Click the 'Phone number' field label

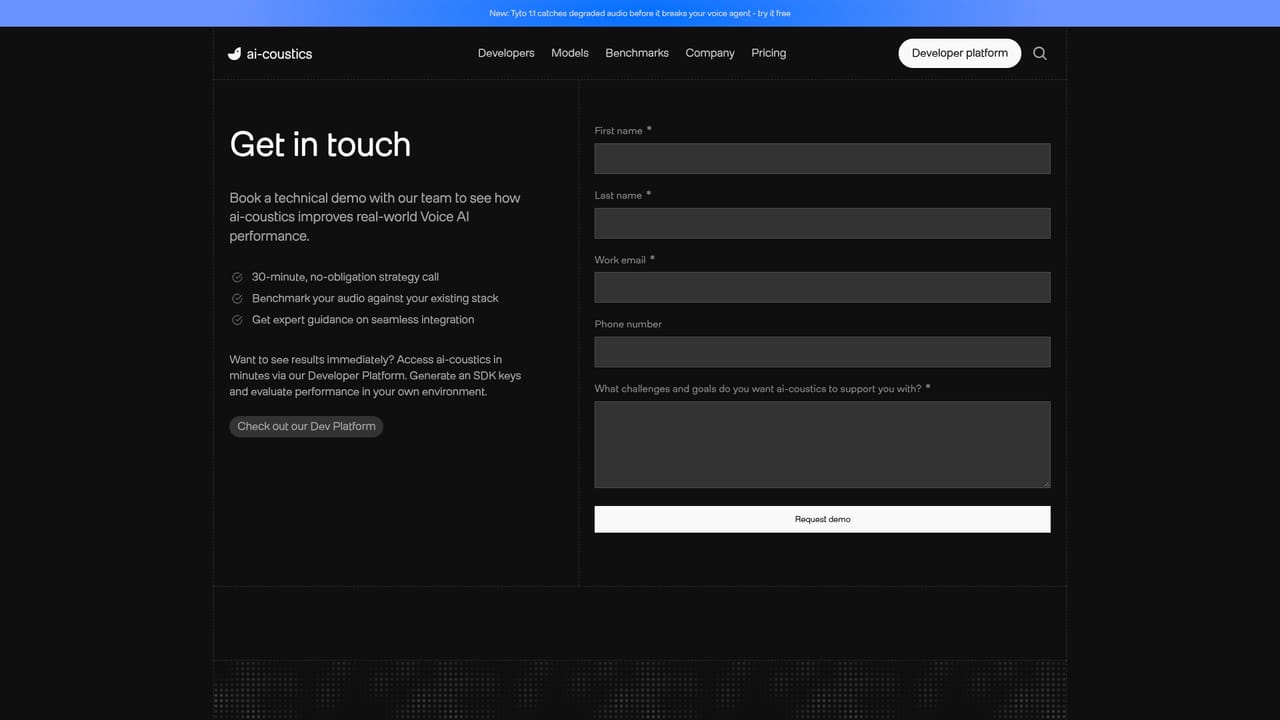point(628,324)
